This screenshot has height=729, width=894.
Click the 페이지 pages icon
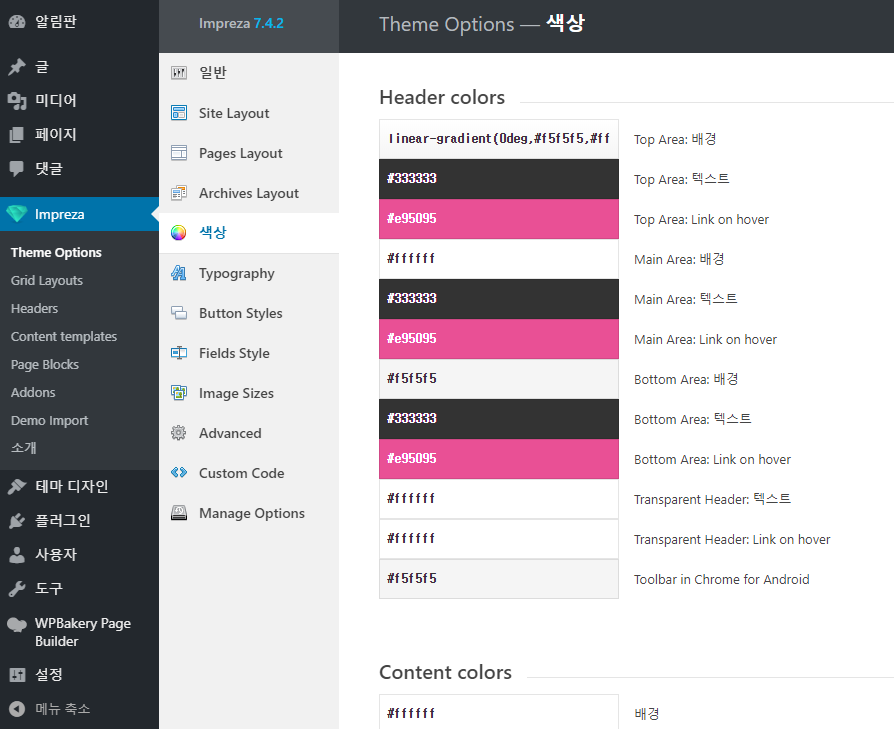pyautogui.click(x=17, y=135)
